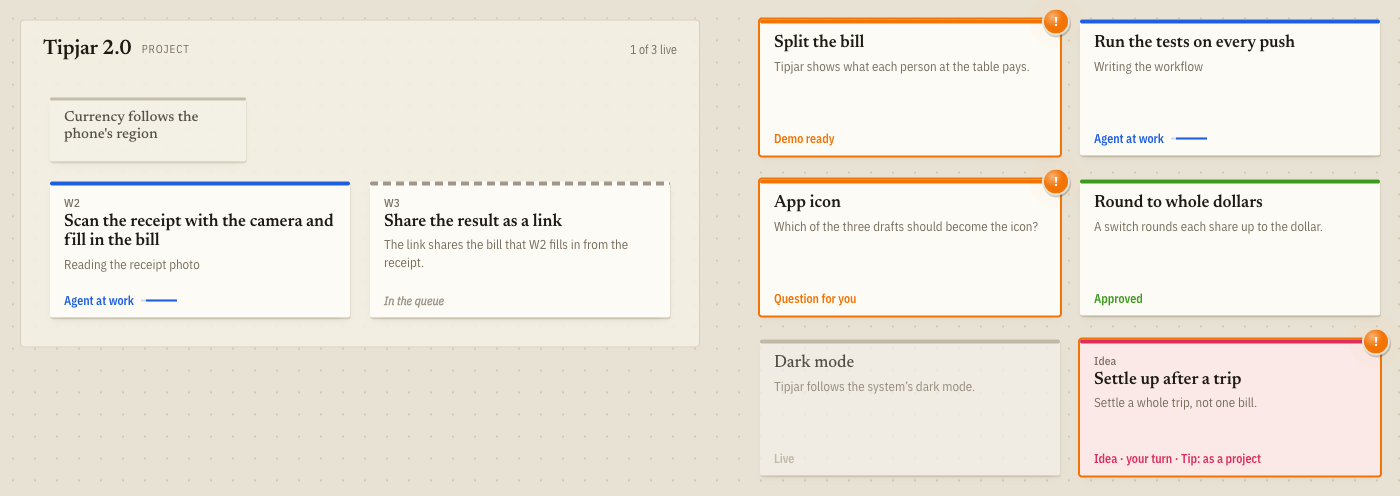Open the App icon card title
The width and height of the screenshot is (1400, 496).
coord(807,202)
